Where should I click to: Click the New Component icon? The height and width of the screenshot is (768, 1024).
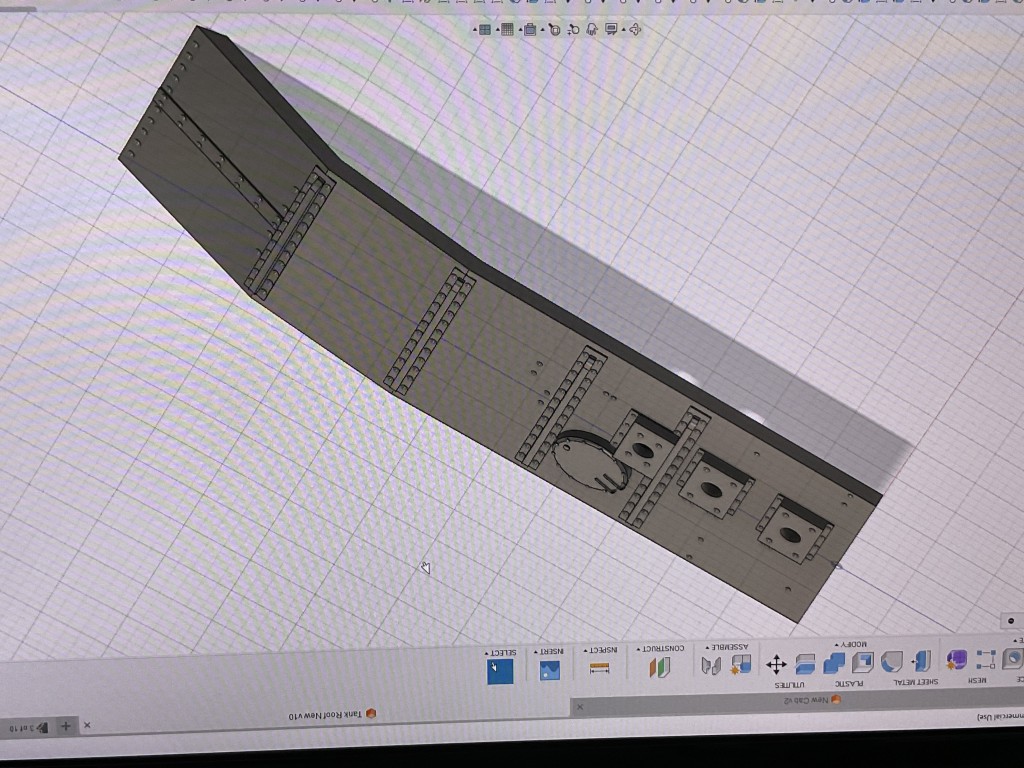coord(741,664)
